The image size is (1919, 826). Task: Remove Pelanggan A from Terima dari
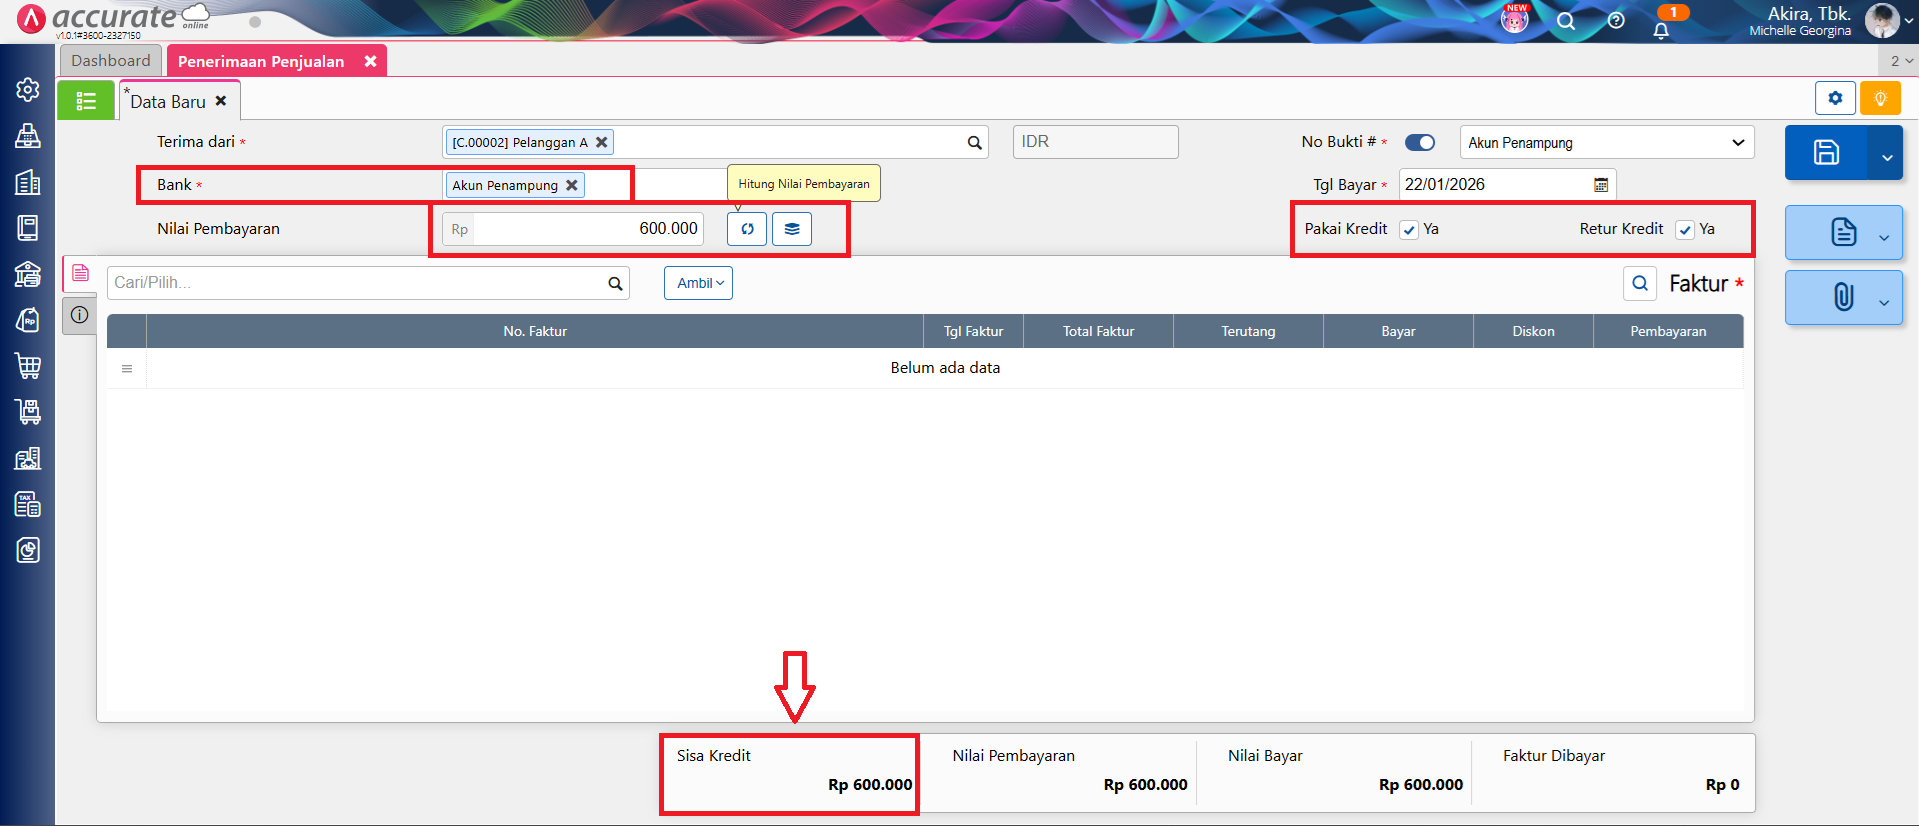602,143
